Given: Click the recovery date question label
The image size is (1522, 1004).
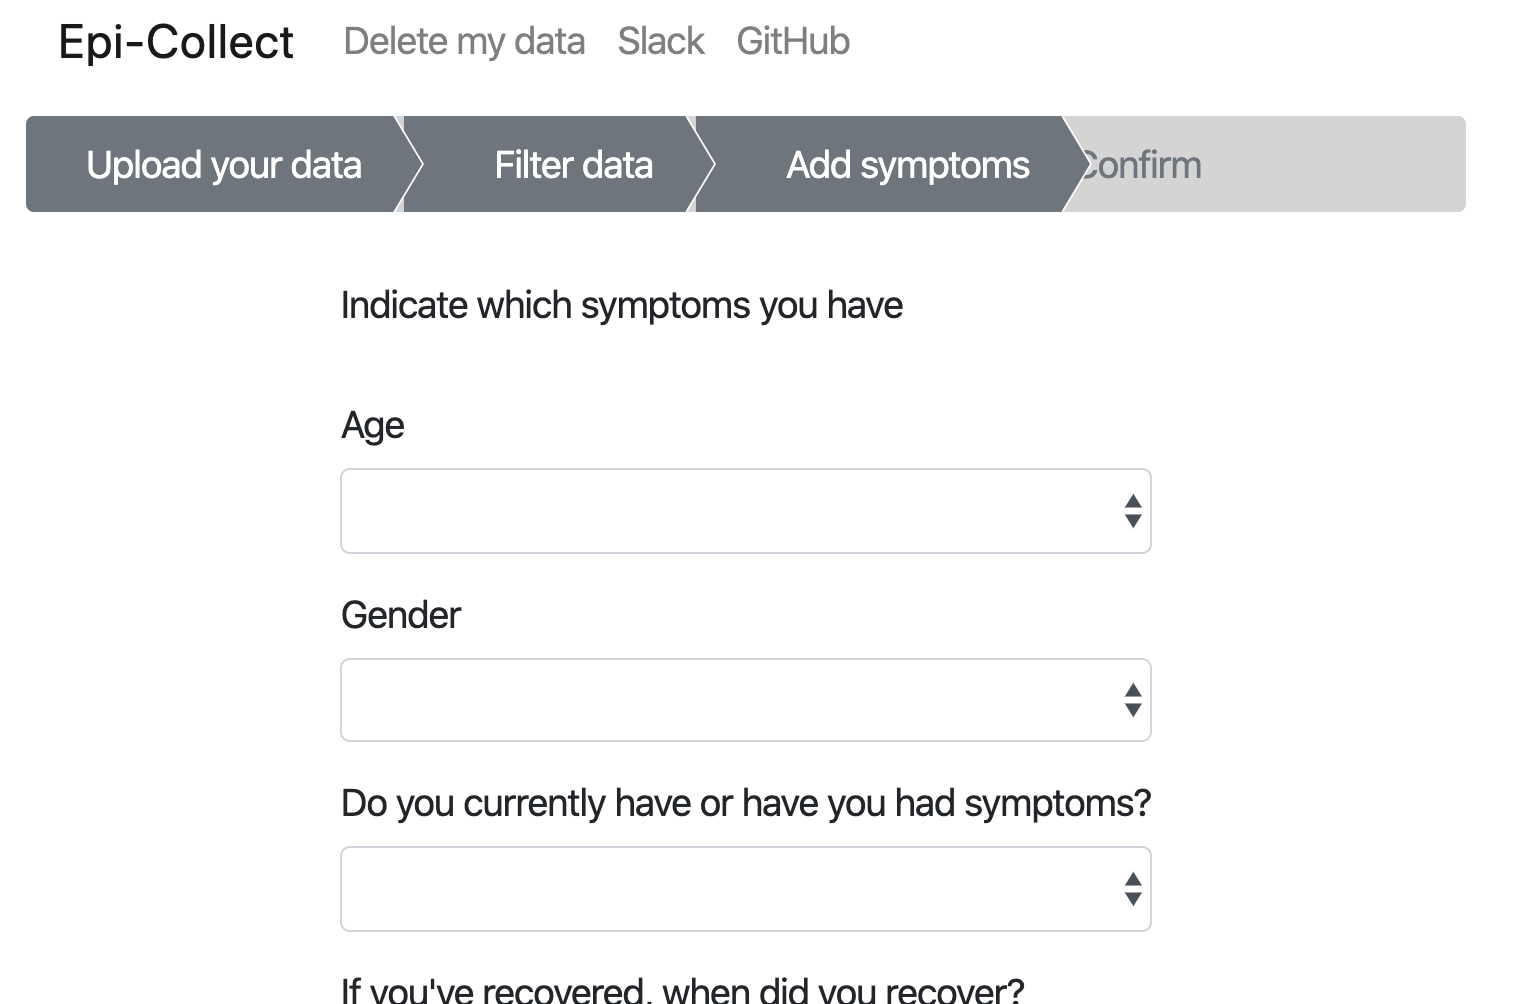Looking at the screenshot, I should (x=682, y=990).
